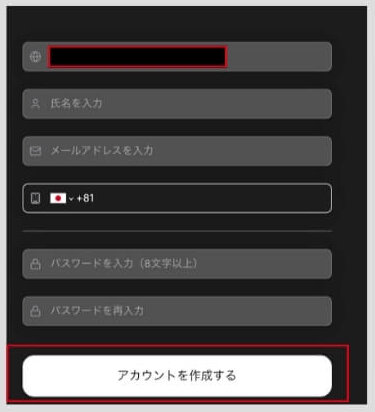Focus the パスワードを入力 (8文字以上) field
Viewport: 375px width, 412px height.
177,264
